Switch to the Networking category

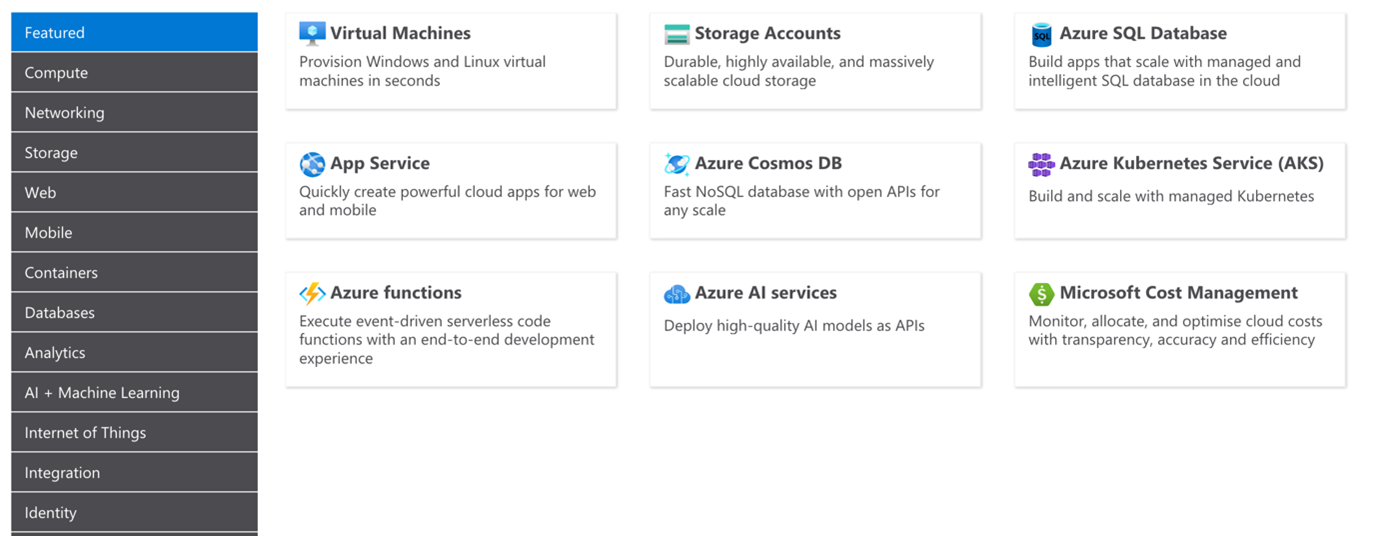point(134,112)
